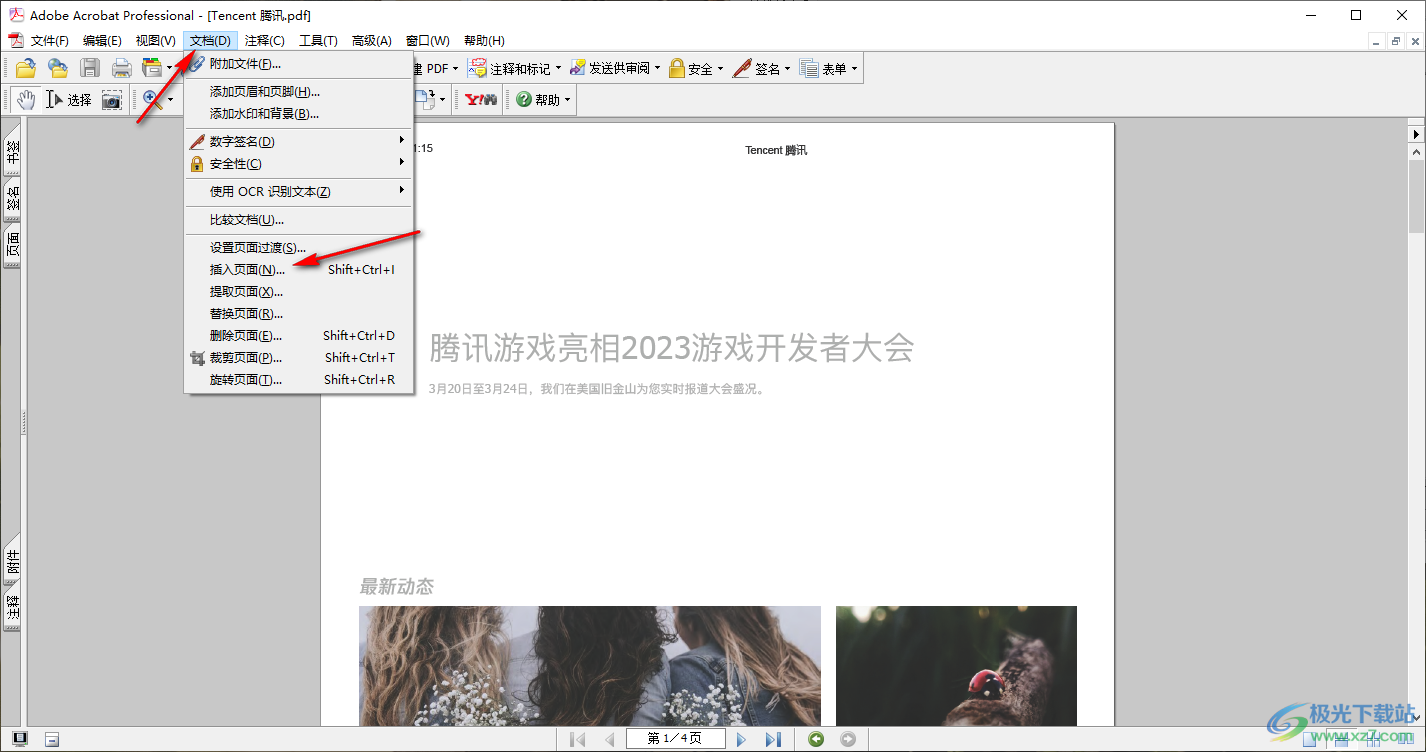Screen dimensions: 1426x752
Task: Open the 工具(T) menu
Action: point(319,40)
